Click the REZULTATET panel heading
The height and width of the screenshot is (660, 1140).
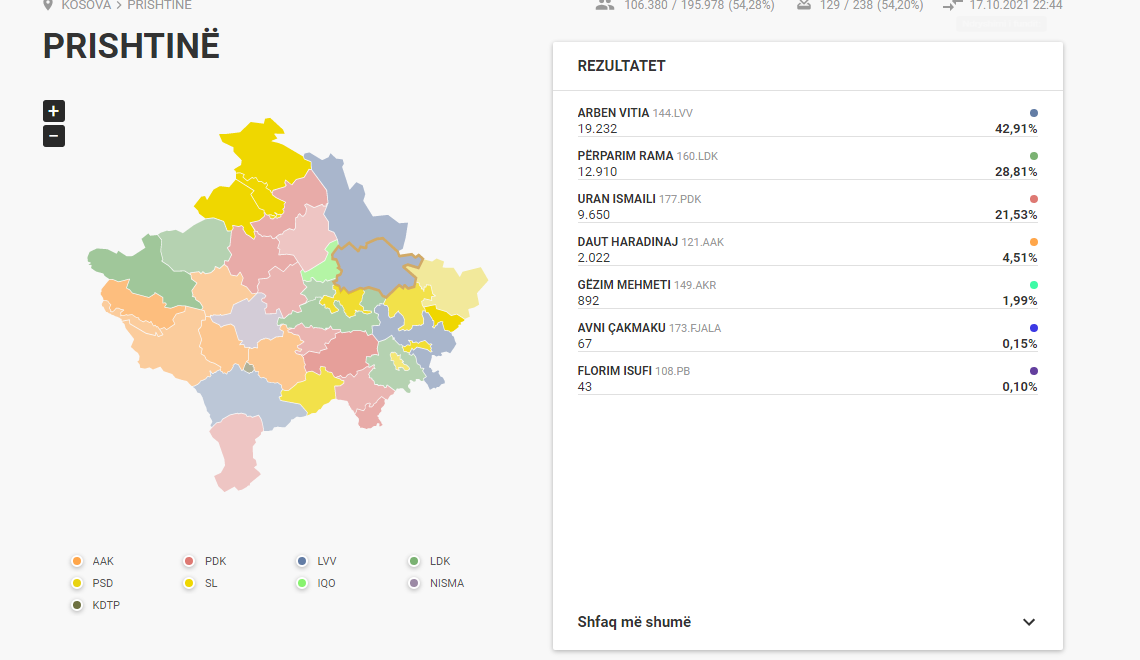621,66
